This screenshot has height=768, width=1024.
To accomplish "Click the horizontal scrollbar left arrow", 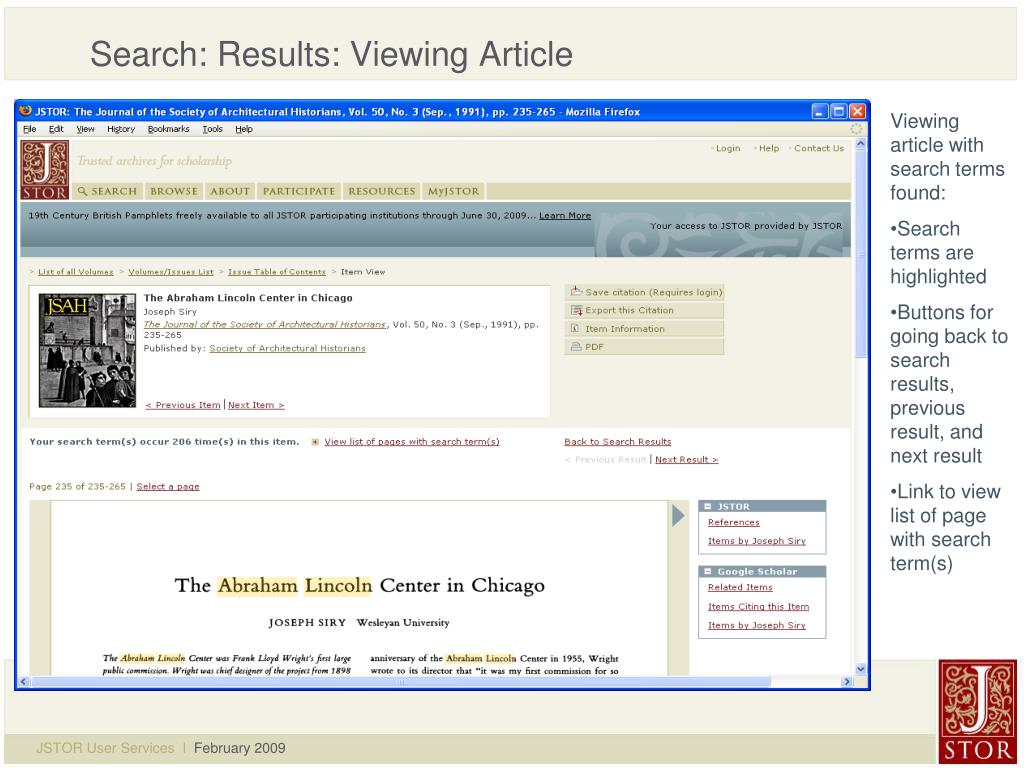I will coord(24,682).
